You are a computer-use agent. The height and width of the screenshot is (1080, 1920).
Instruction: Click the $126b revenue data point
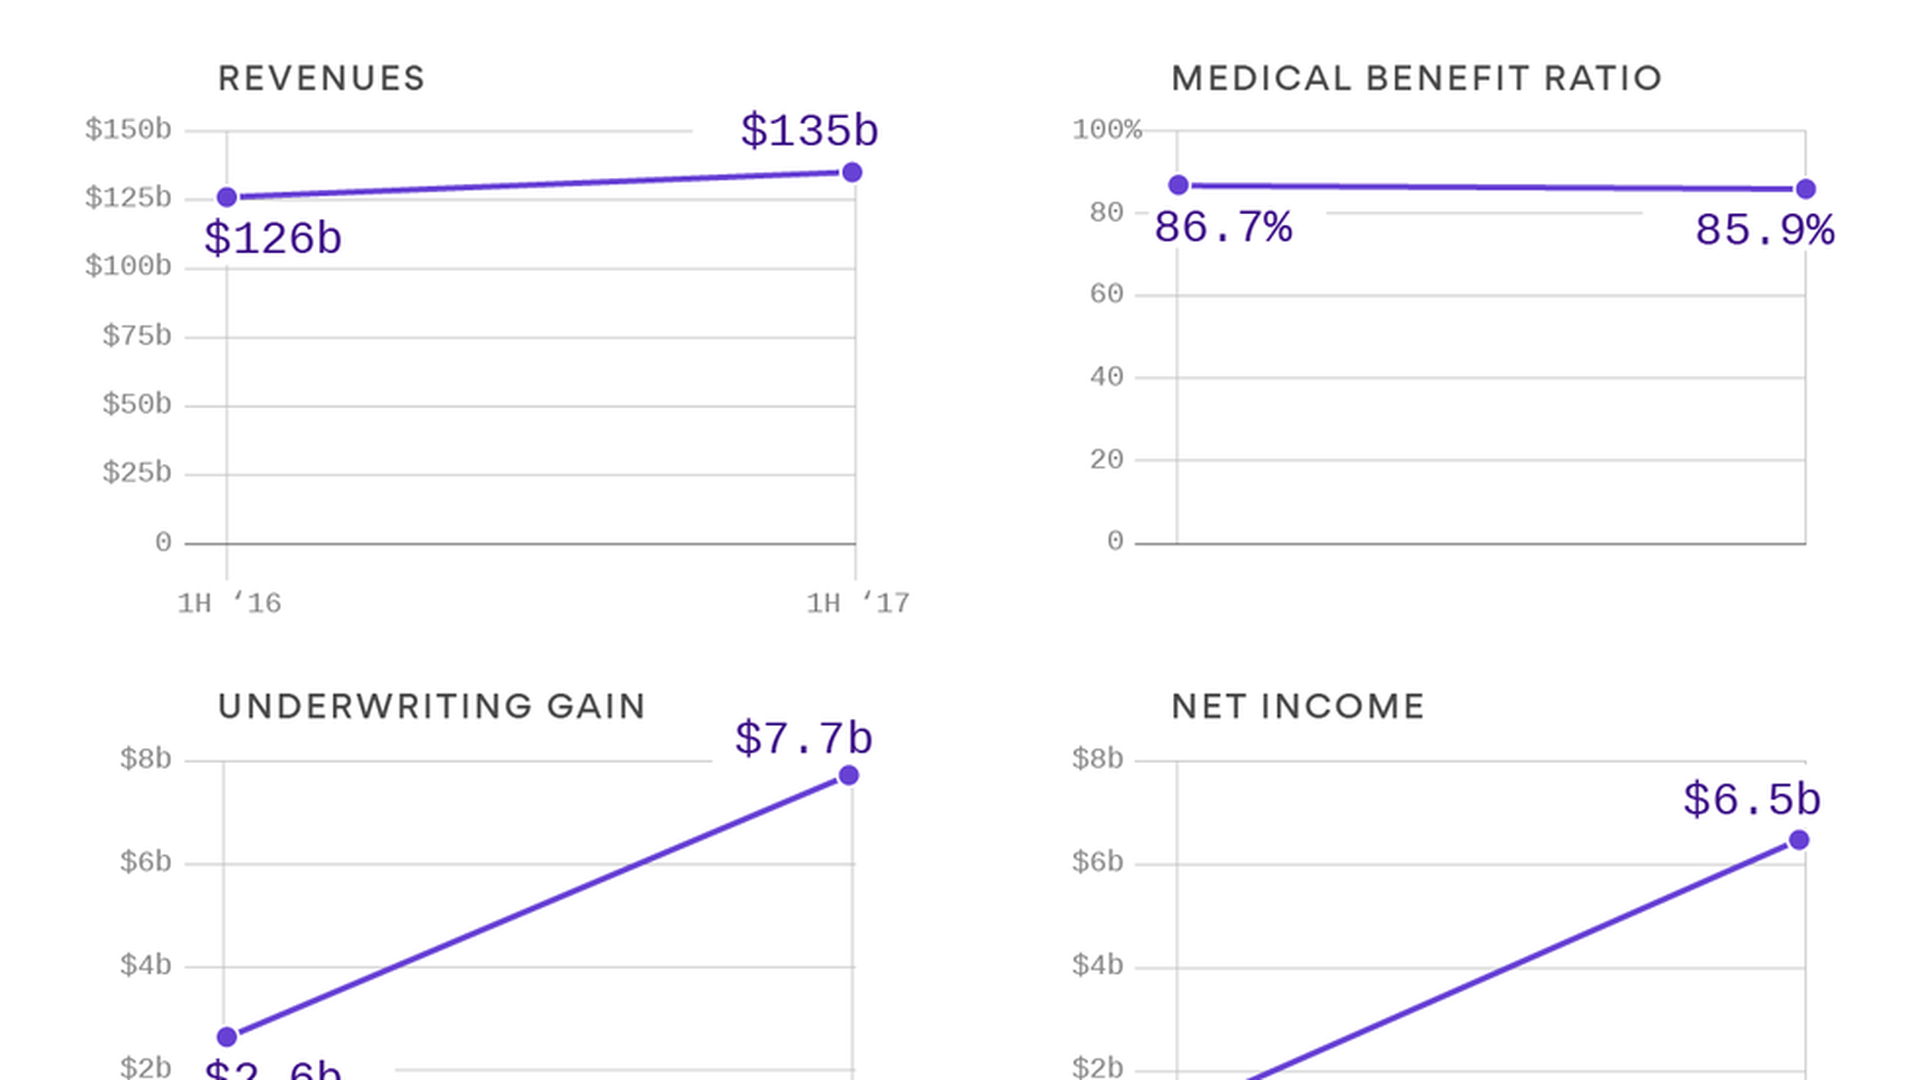pos(227,198)
